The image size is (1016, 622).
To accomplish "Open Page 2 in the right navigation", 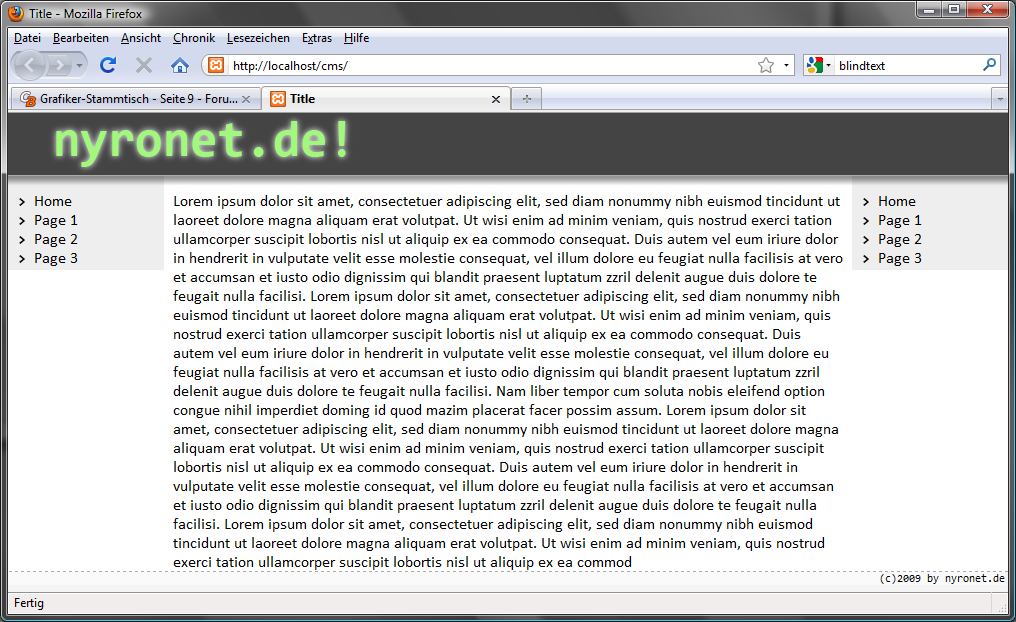I will [899, 239].
